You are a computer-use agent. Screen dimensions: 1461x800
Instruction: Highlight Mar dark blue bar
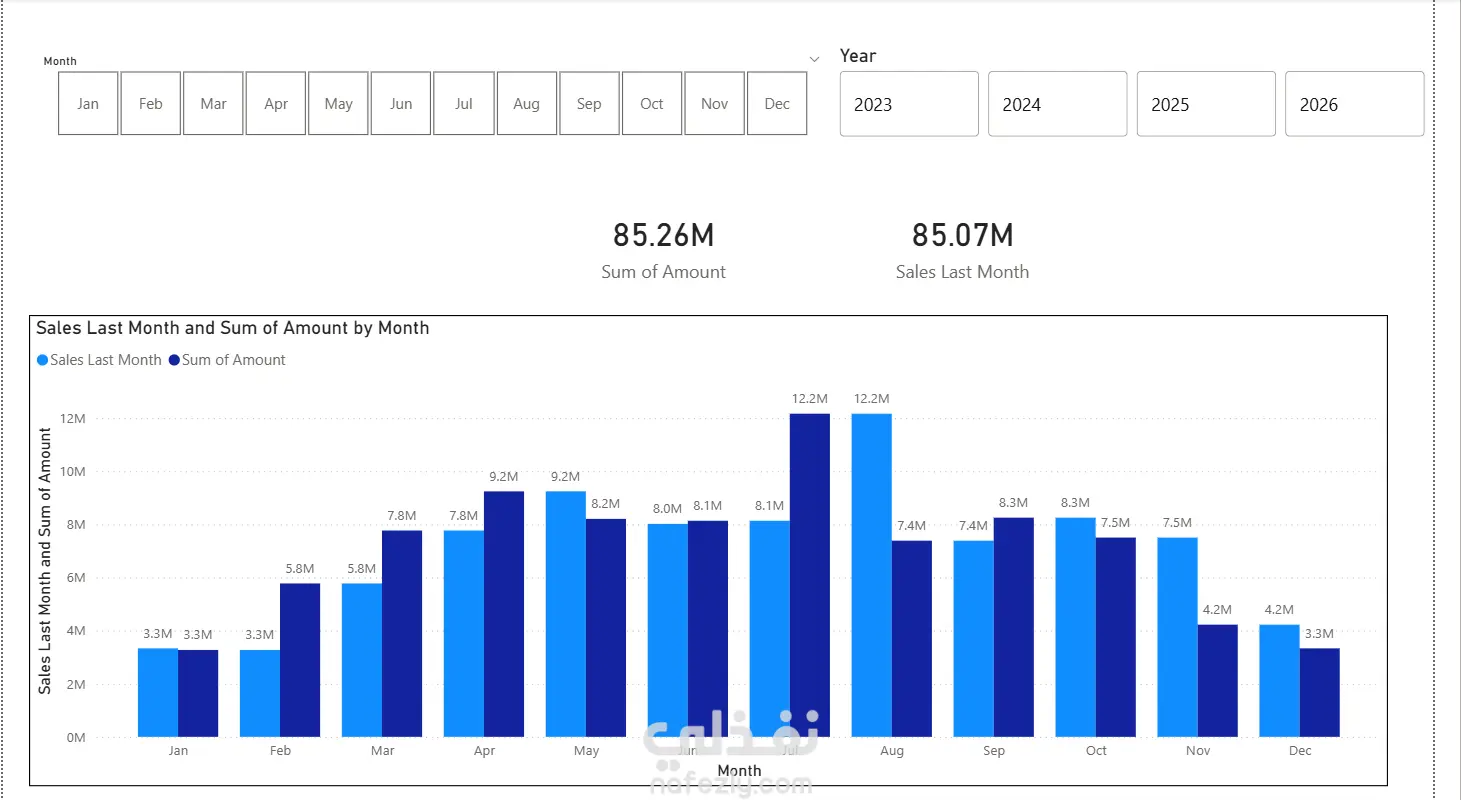point(402,634)
